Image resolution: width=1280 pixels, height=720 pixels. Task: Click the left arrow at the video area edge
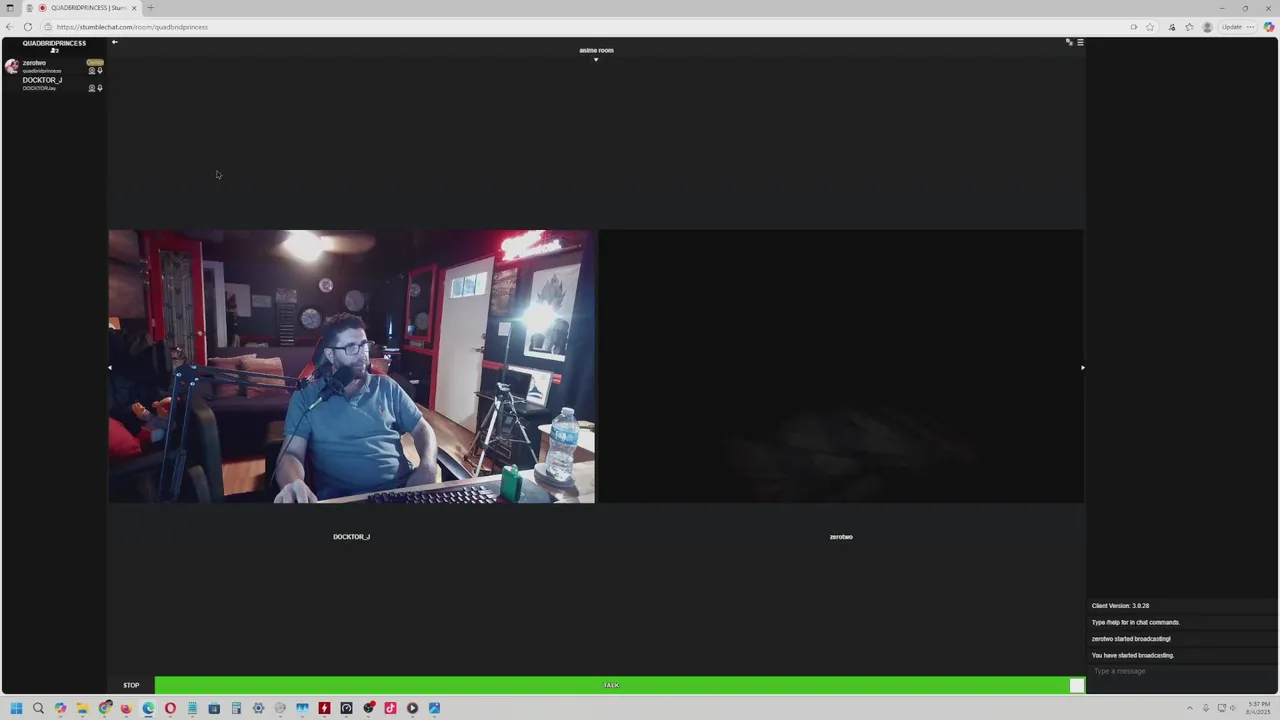(110, 367)
